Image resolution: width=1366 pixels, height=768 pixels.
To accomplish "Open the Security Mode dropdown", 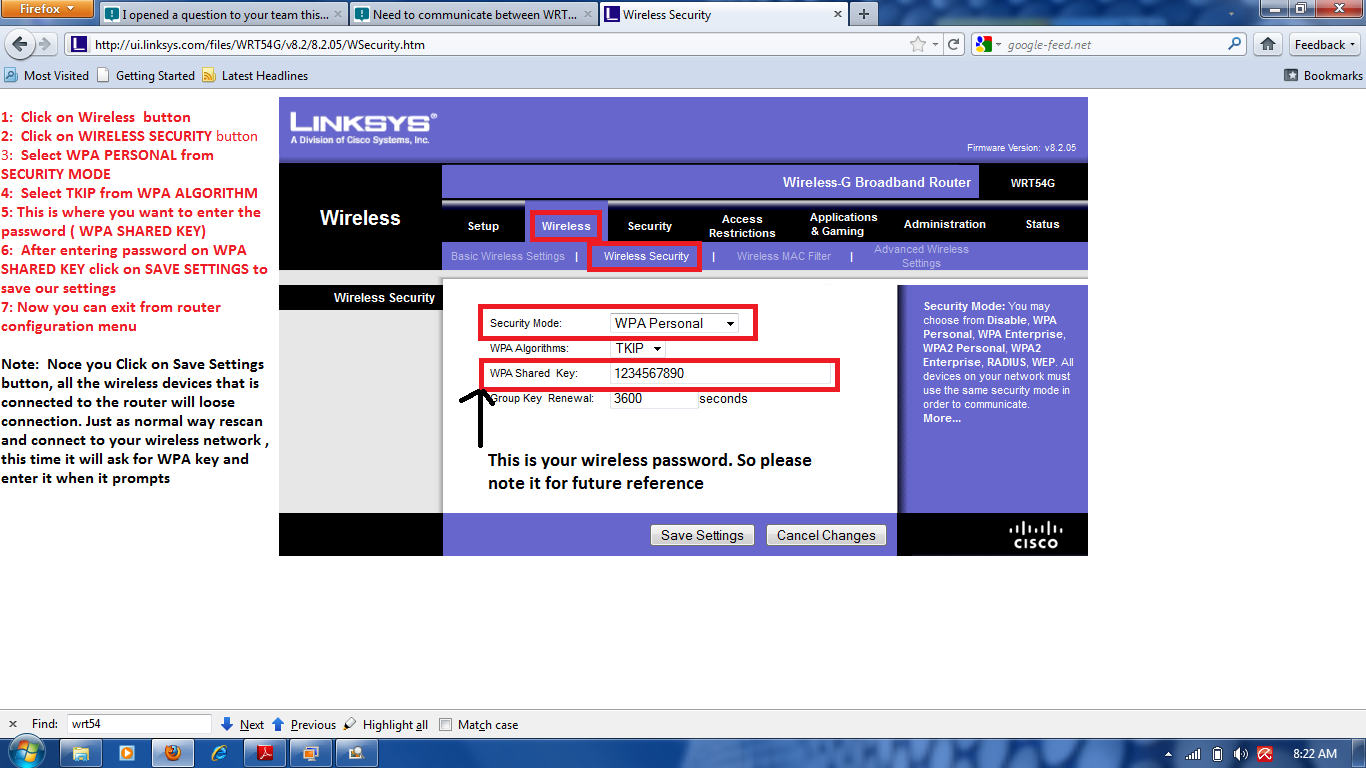I will coord(675,323).
